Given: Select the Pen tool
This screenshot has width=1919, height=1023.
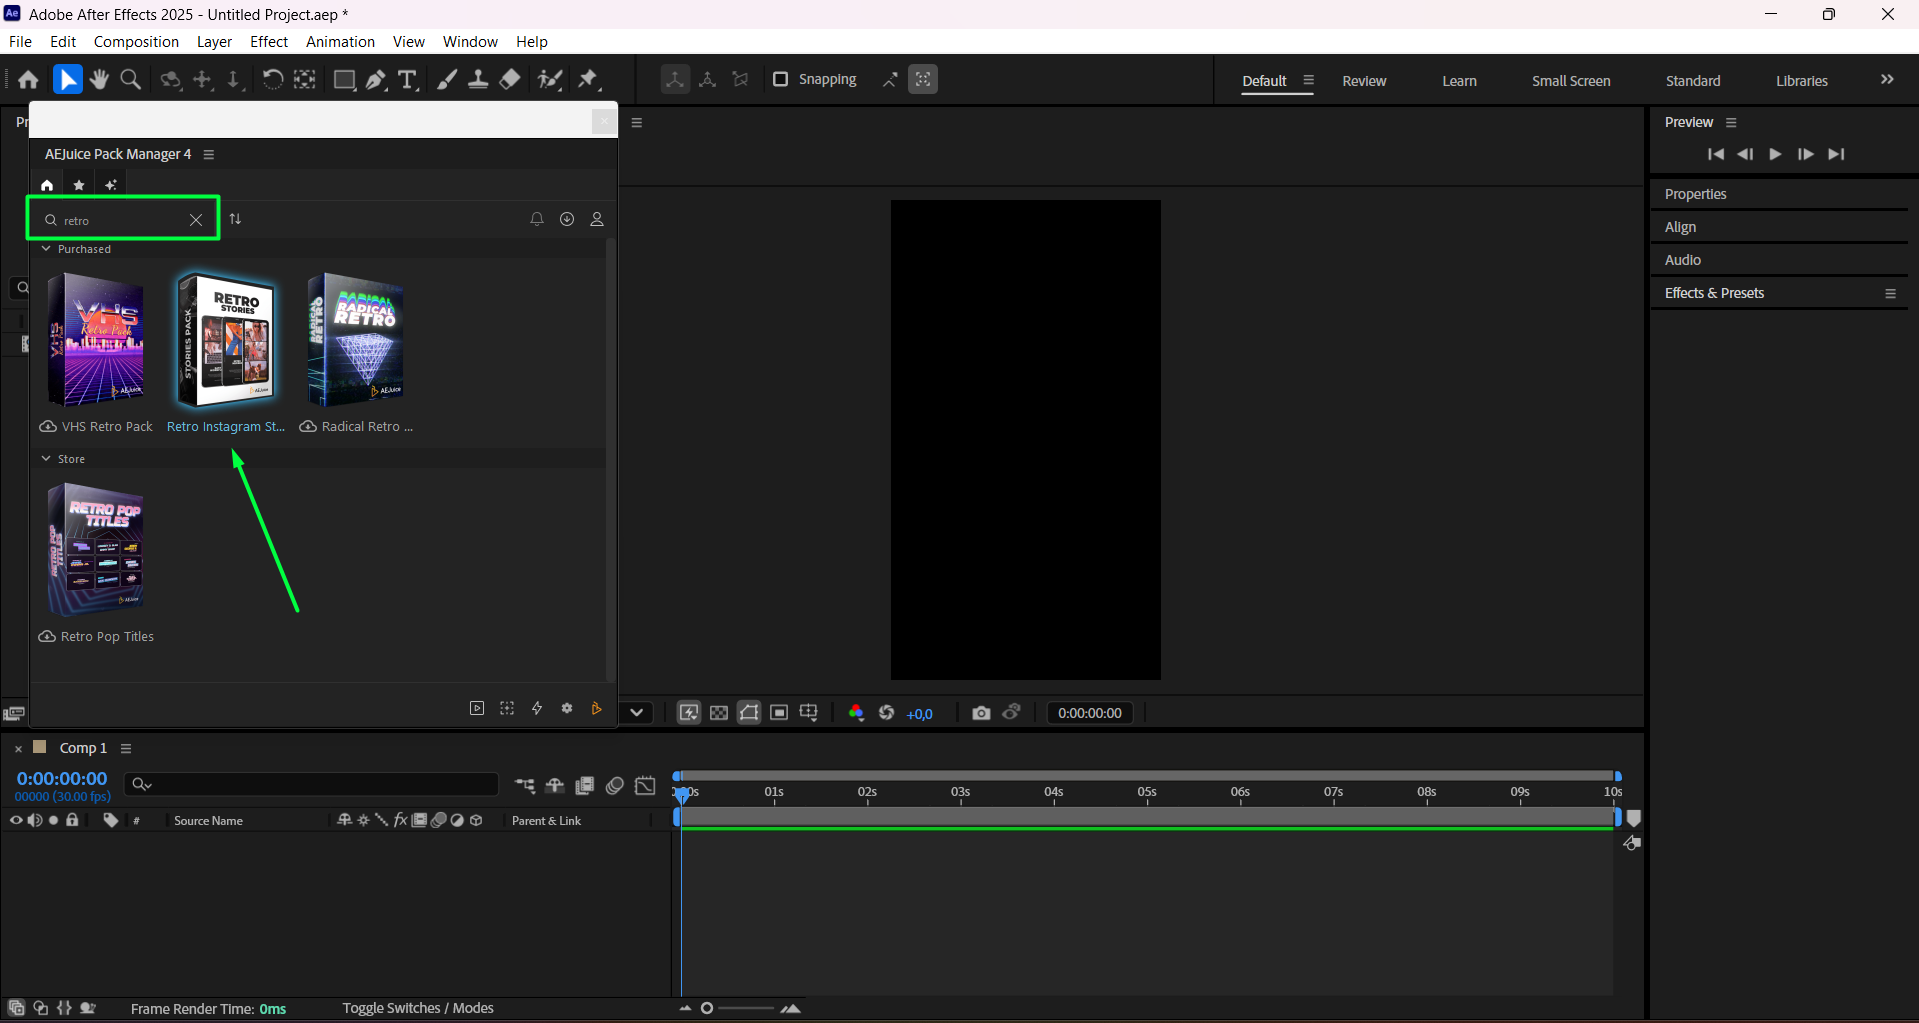Looking at the screenshot, I should coord(376,80).
